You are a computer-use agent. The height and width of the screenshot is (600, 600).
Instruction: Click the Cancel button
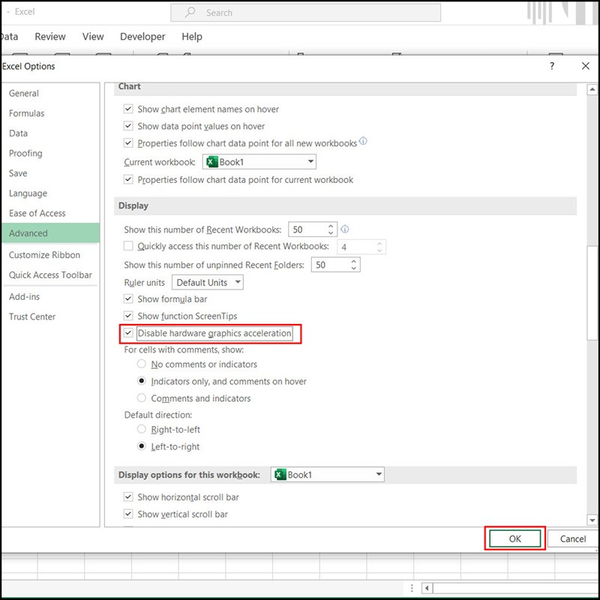pos(573,538)
